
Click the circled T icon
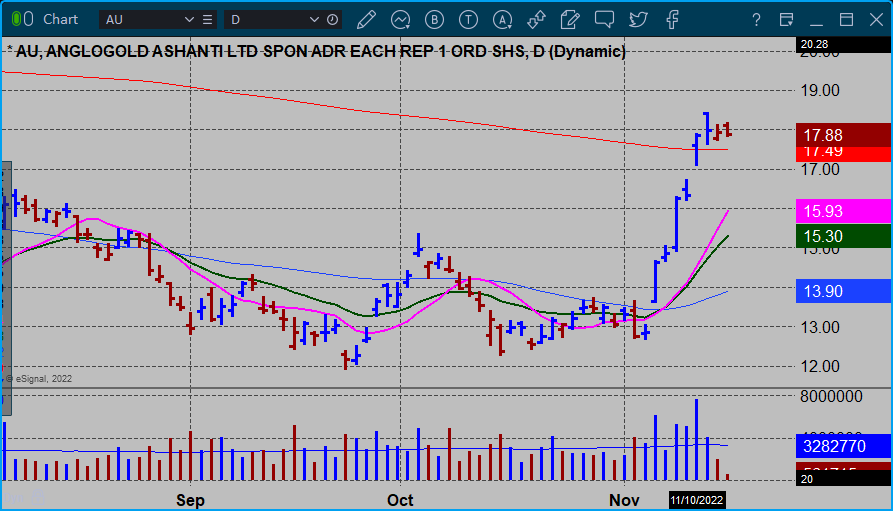click(468, 20)
